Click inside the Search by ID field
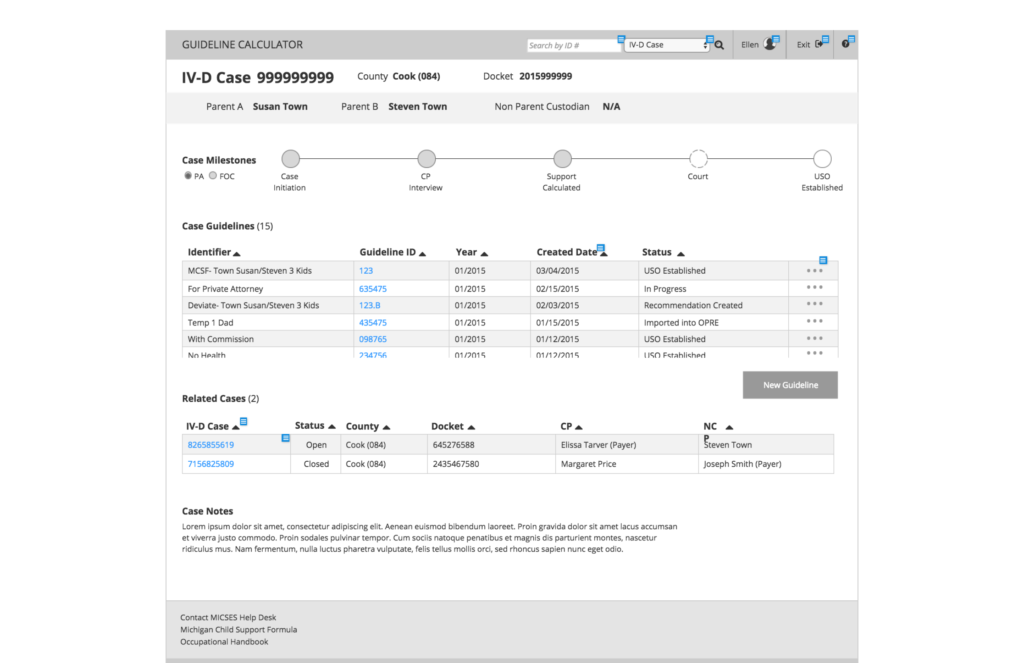Screen dimensions: 1024x663 pyautogui.click(x=572, y=44)
